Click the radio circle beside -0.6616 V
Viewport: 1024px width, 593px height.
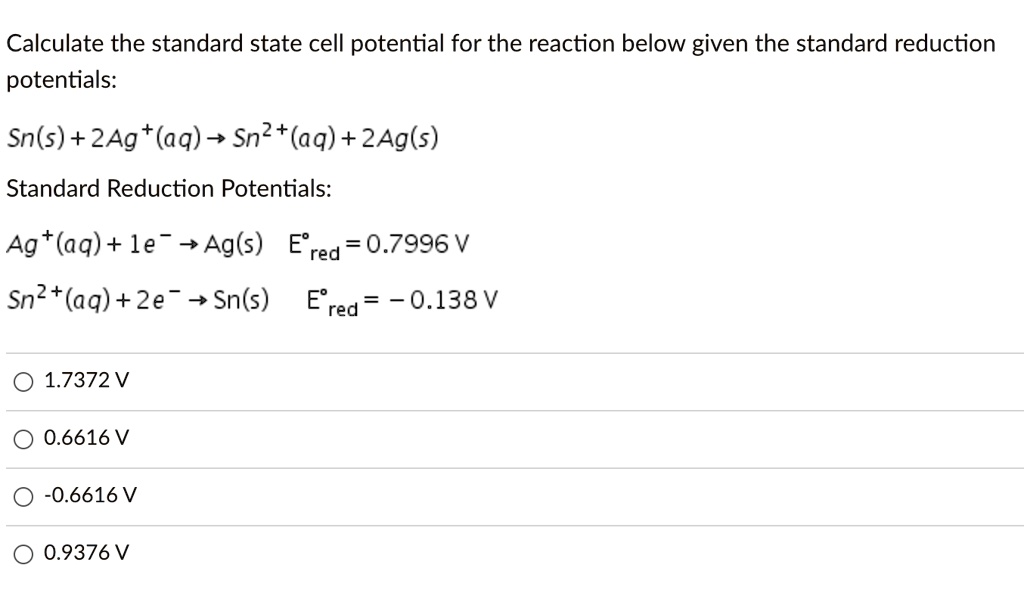[x=21, y=494]
